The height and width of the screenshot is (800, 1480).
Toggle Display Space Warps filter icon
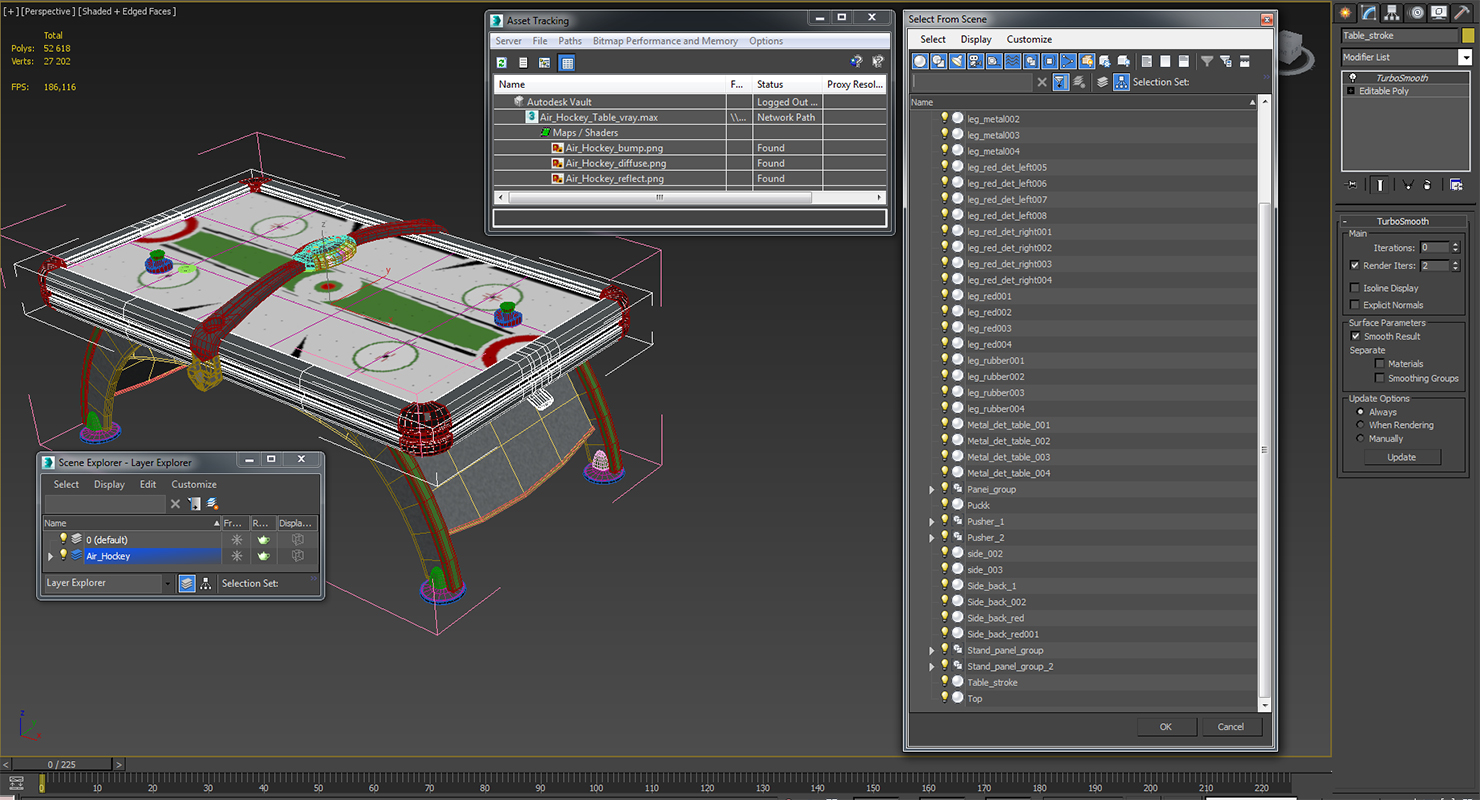click(1013, 61)
